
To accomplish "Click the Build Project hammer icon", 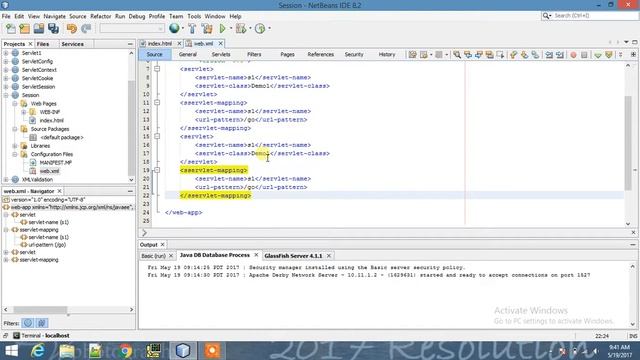I will point(192,29).
